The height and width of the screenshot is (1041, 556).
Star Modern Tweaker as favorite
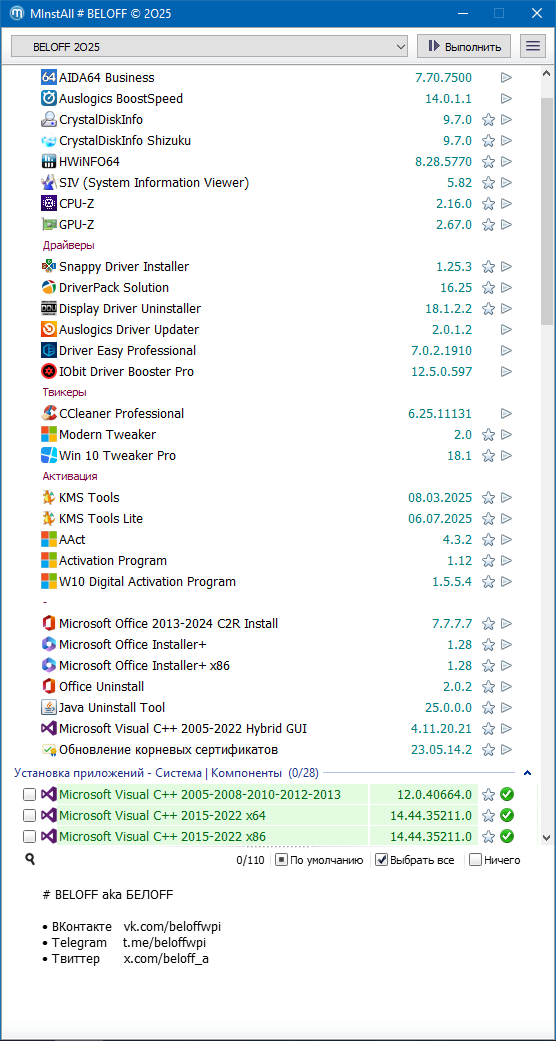[488, 435]
